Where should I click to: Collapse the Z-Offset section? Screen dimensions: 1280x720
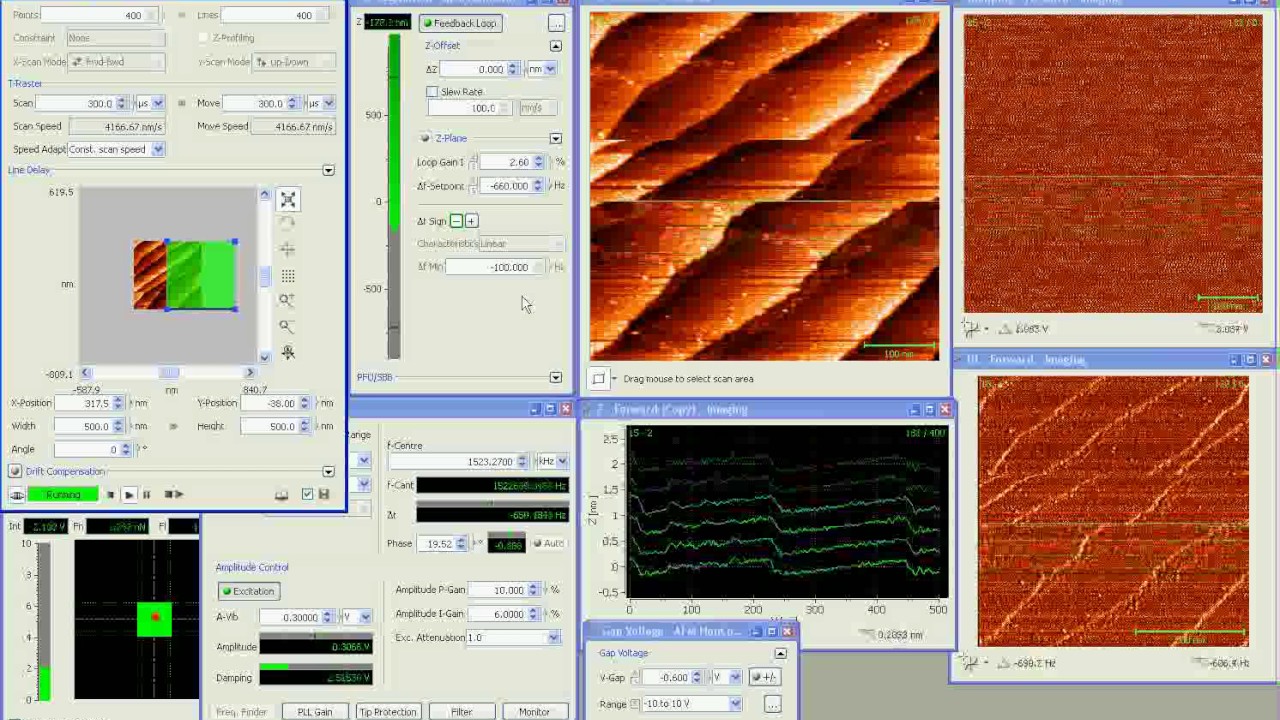click(556, 46)
